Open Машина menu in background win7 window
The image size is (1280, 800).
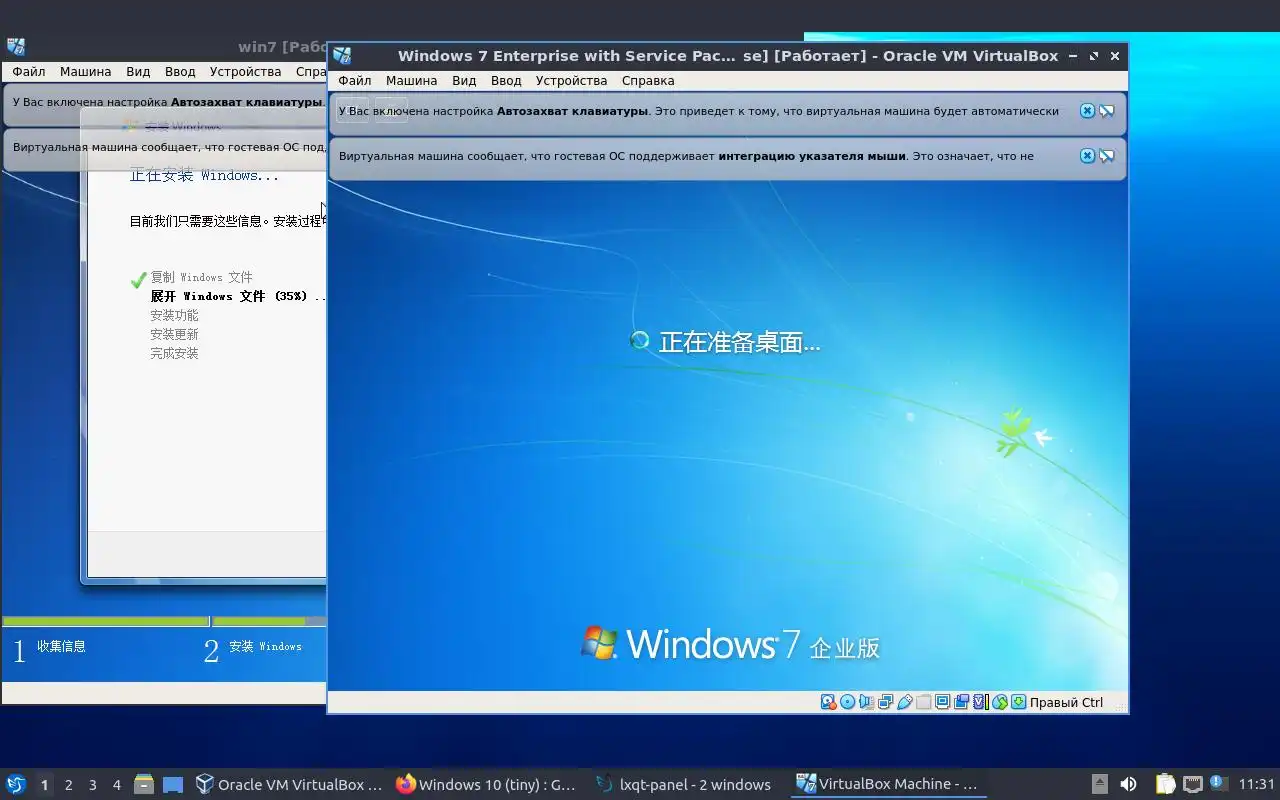pyautogui.click(x=85, y=72)
